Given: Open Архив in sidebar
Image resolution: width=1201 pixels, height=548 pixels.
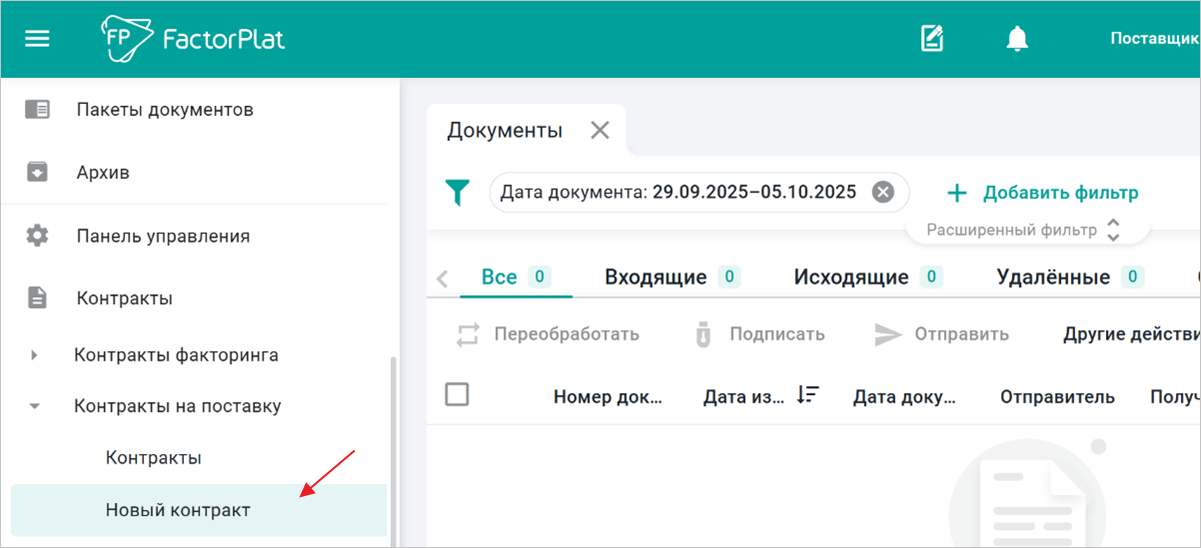Looking at the screenshot, I should pos(103,173).
